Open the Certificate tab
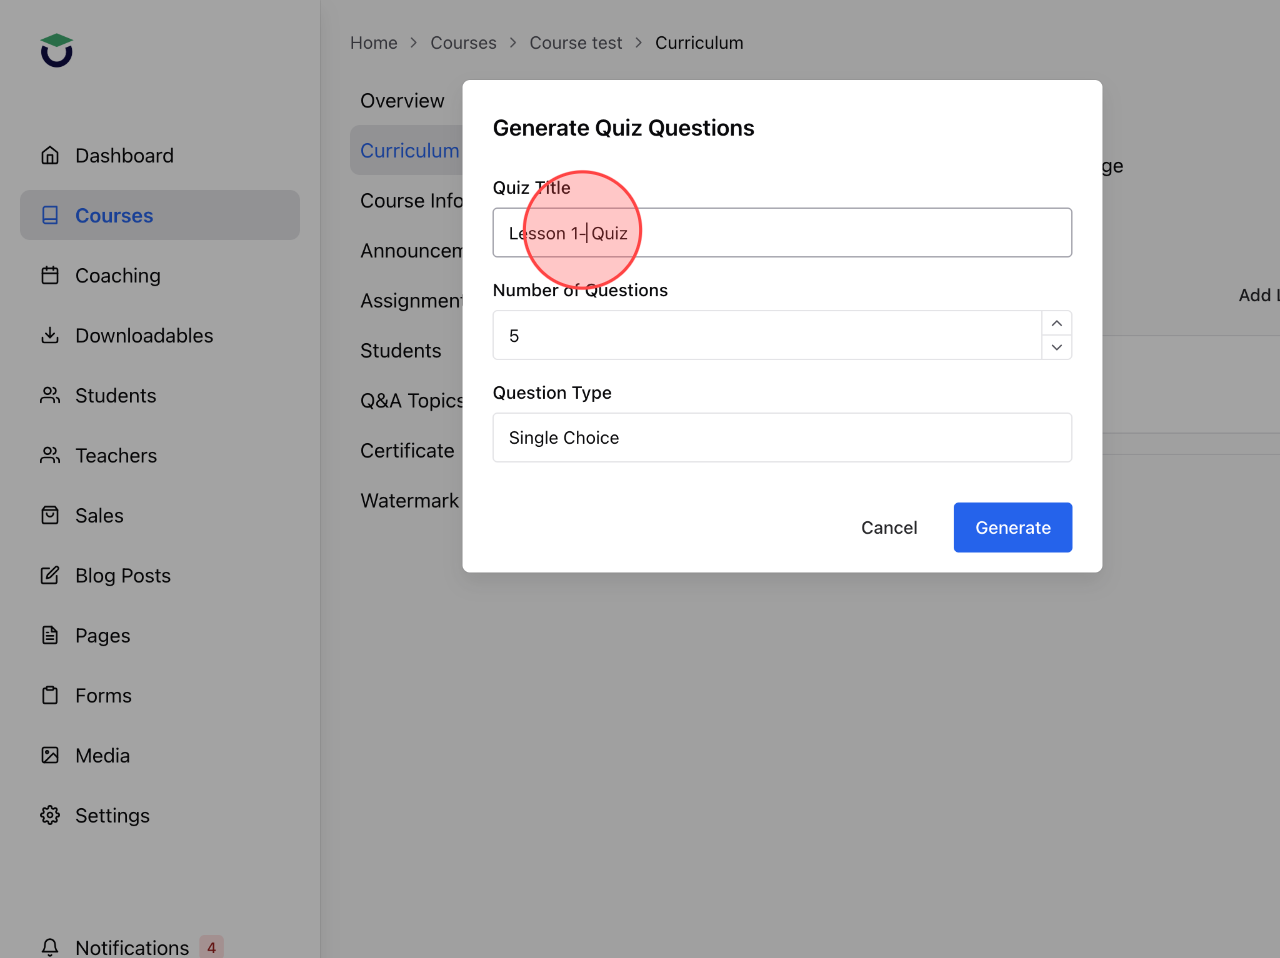 click(x=407, y=450)
